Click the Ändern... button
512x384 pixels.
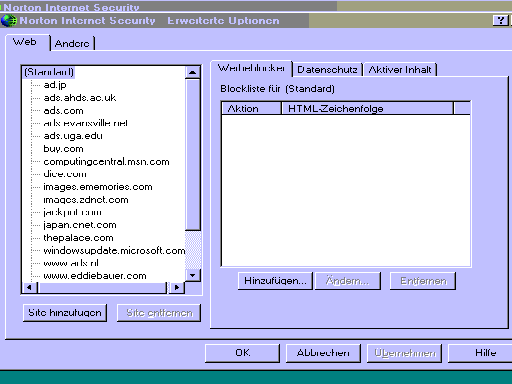[347, 281]
